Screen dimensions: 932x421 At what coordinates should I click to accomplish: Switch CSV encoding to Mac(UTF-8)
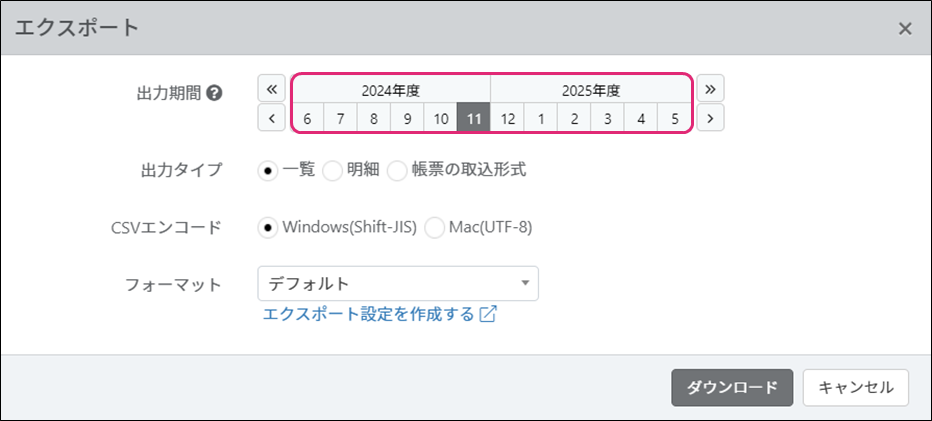tap(435, 227)
